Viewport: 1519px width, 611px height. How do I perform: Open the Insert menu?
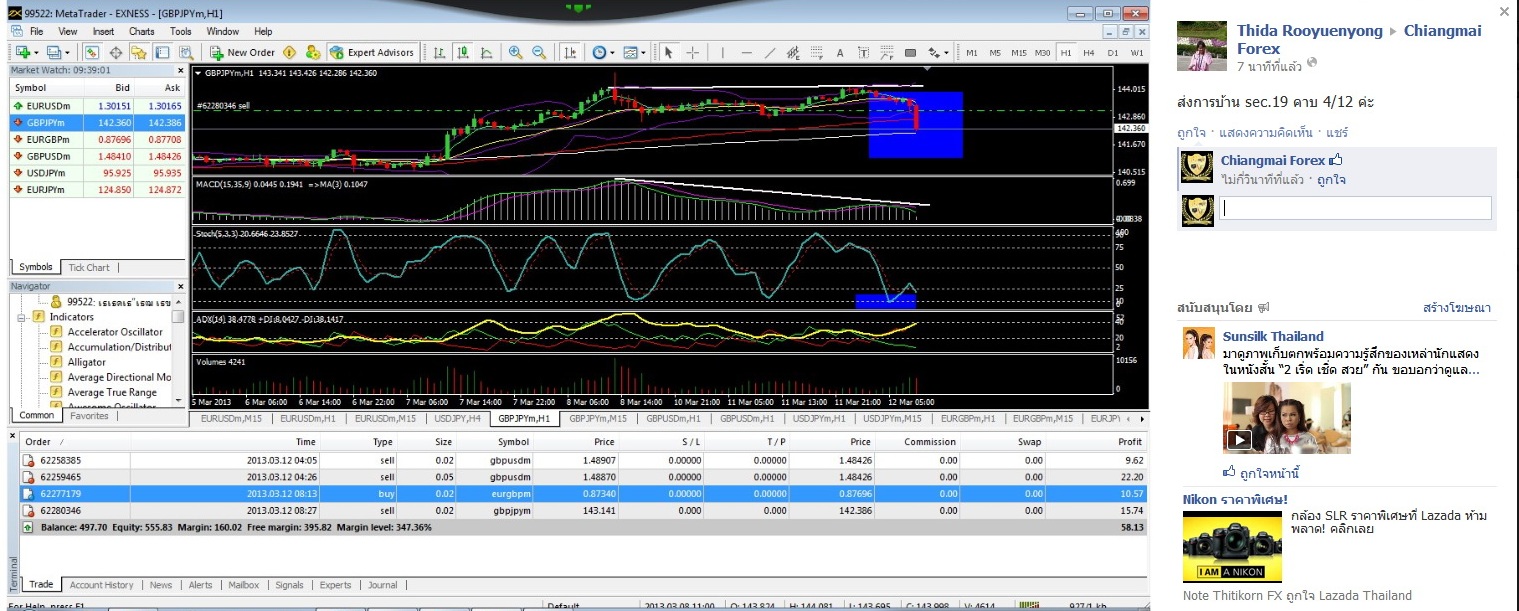click(x=103, y=31)
